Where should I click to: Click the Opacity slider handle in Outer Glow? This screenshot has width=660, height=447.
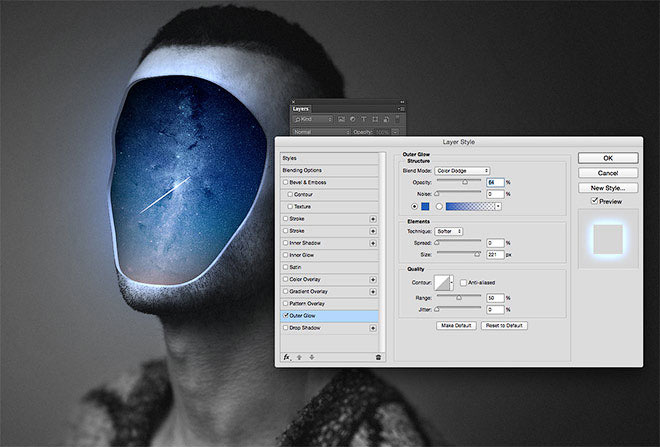[465, 182]
